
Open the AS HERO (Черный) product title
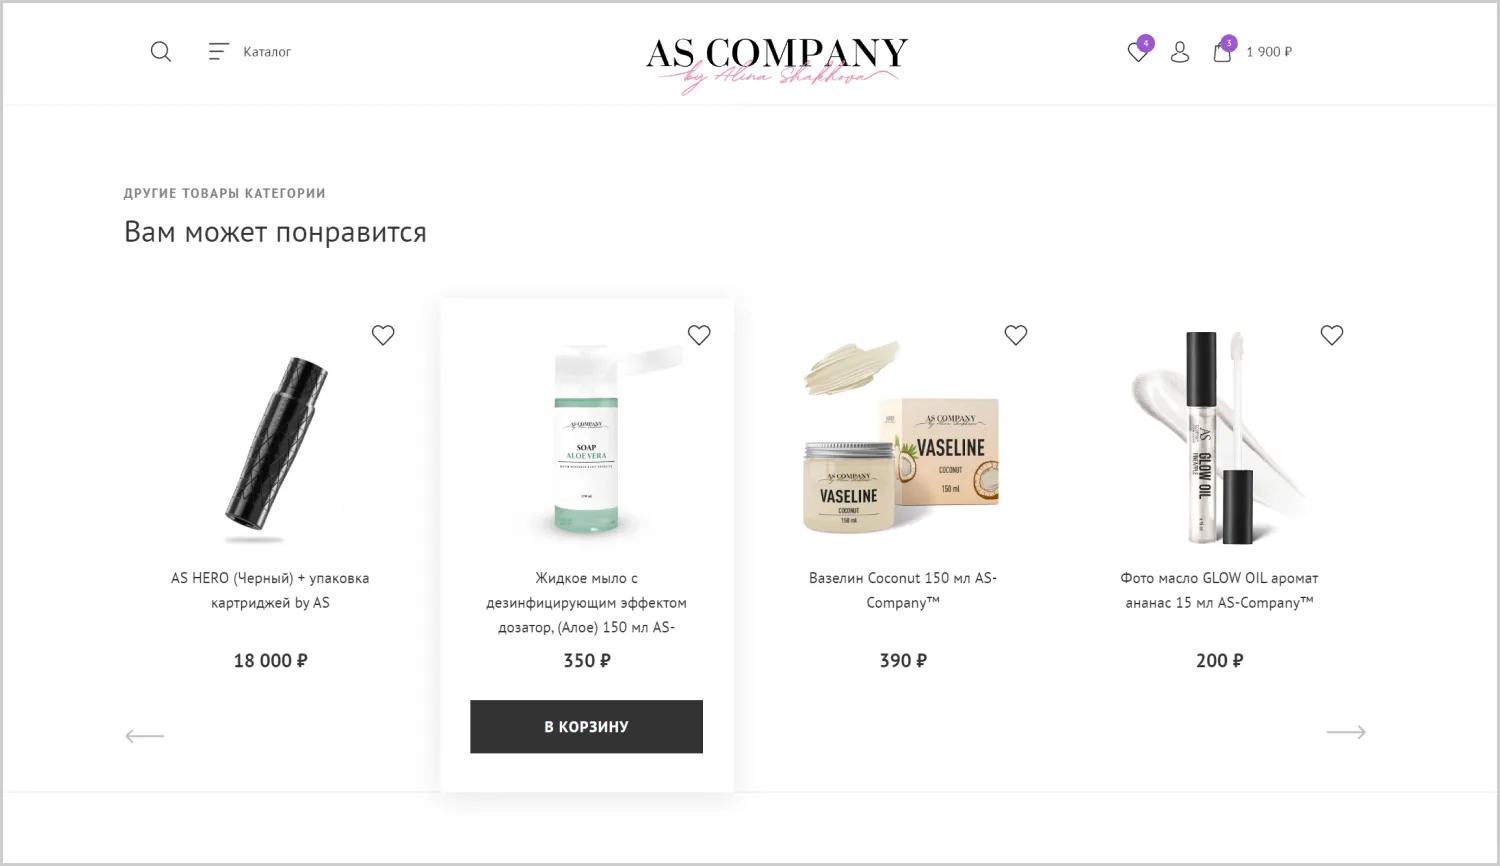point(270,590)
